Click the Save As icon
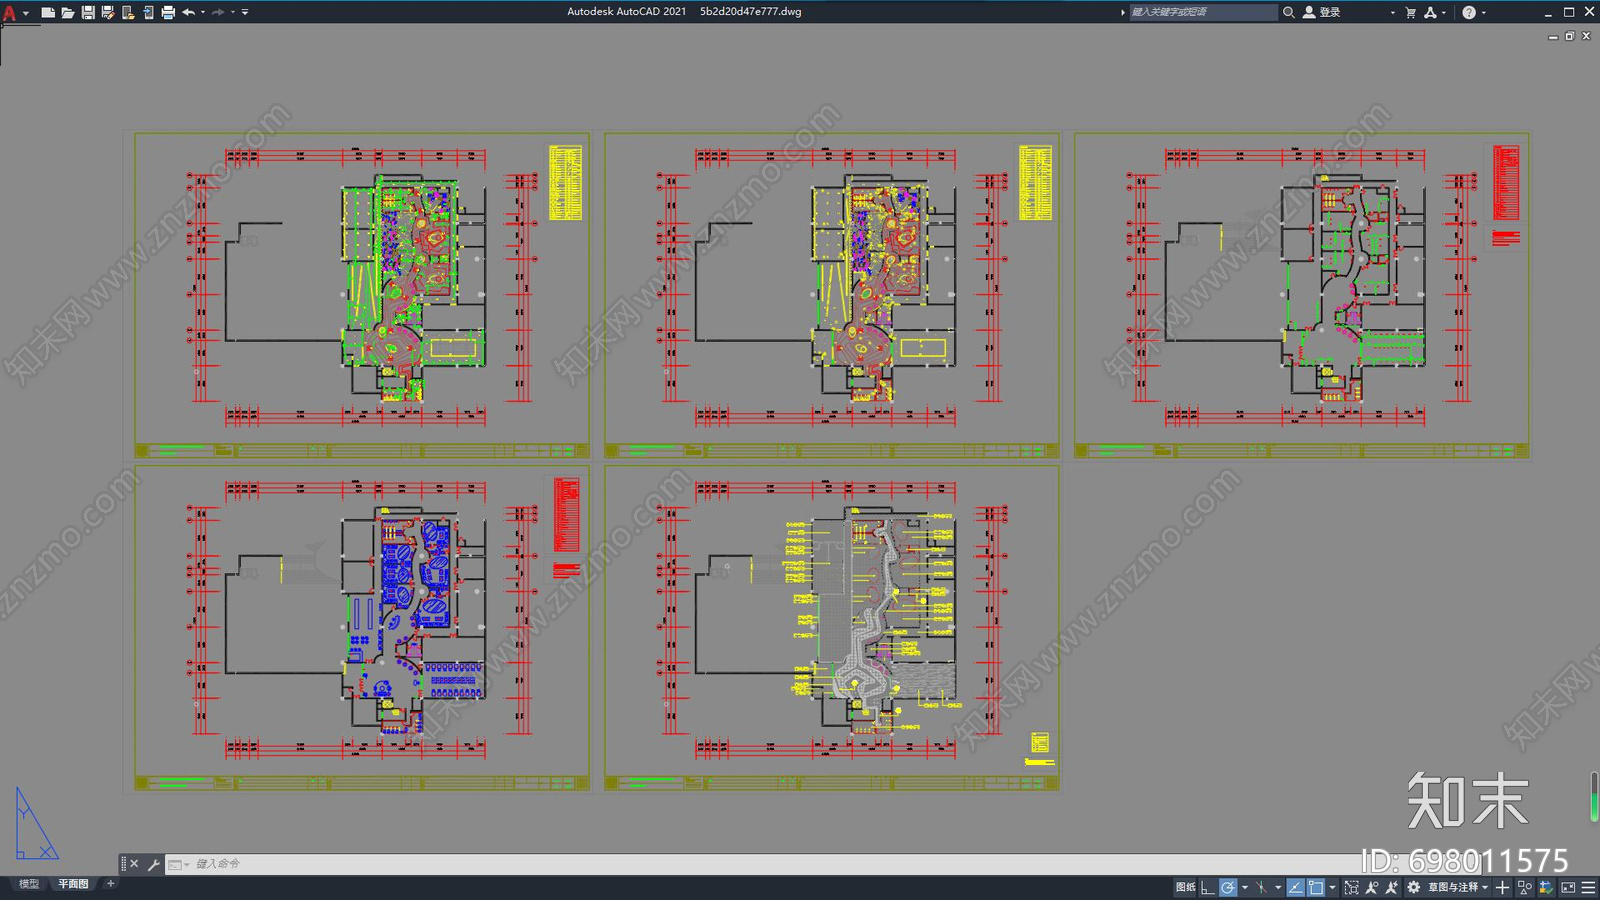1600x900 pixels. 108,12
